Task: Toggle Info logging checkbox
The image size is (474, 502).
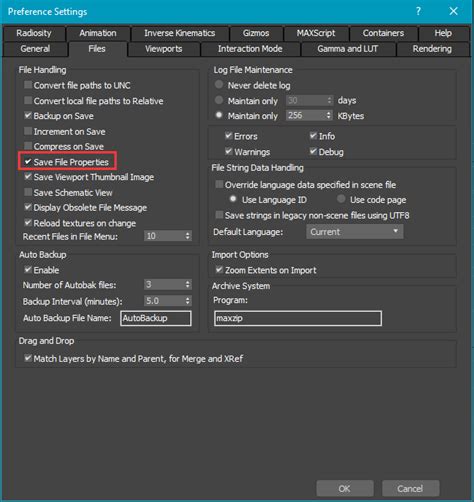Action: 313,136
